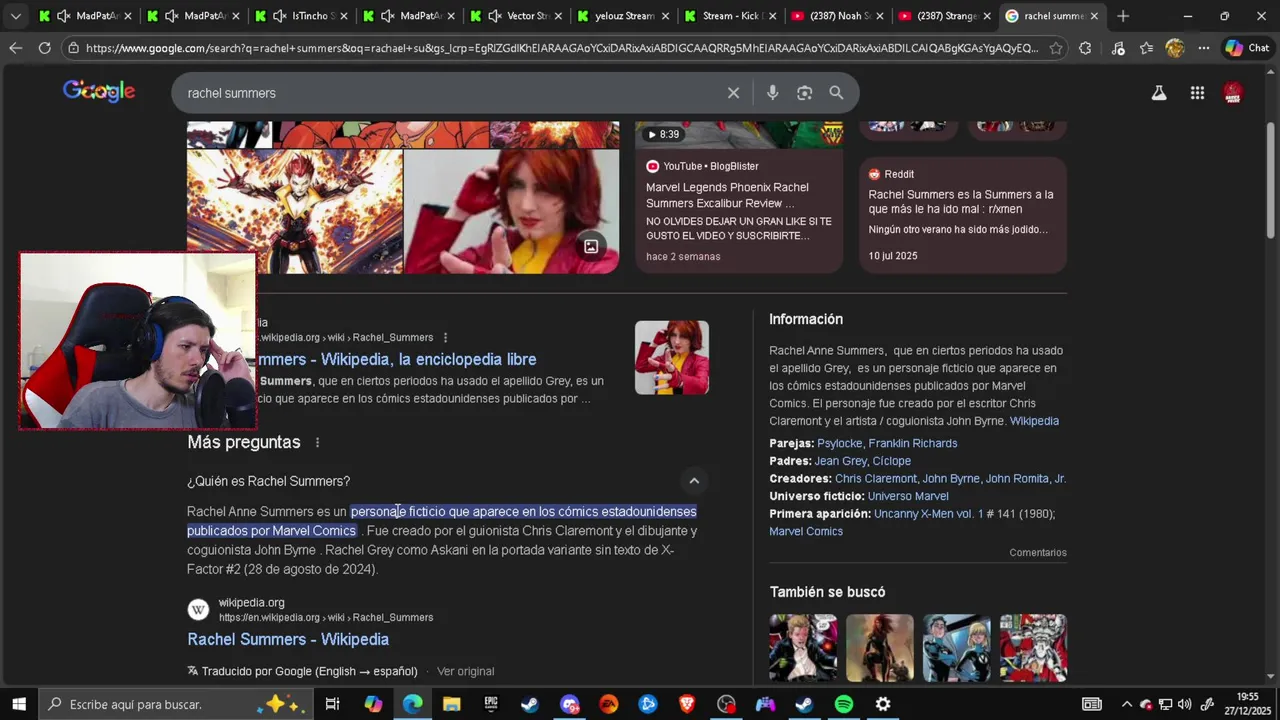Image resolution: width=1280 pixels, height=720 pixels.
Task: Open the Wikipedia, la enciclopedia libre result
Action: [397, 359]
